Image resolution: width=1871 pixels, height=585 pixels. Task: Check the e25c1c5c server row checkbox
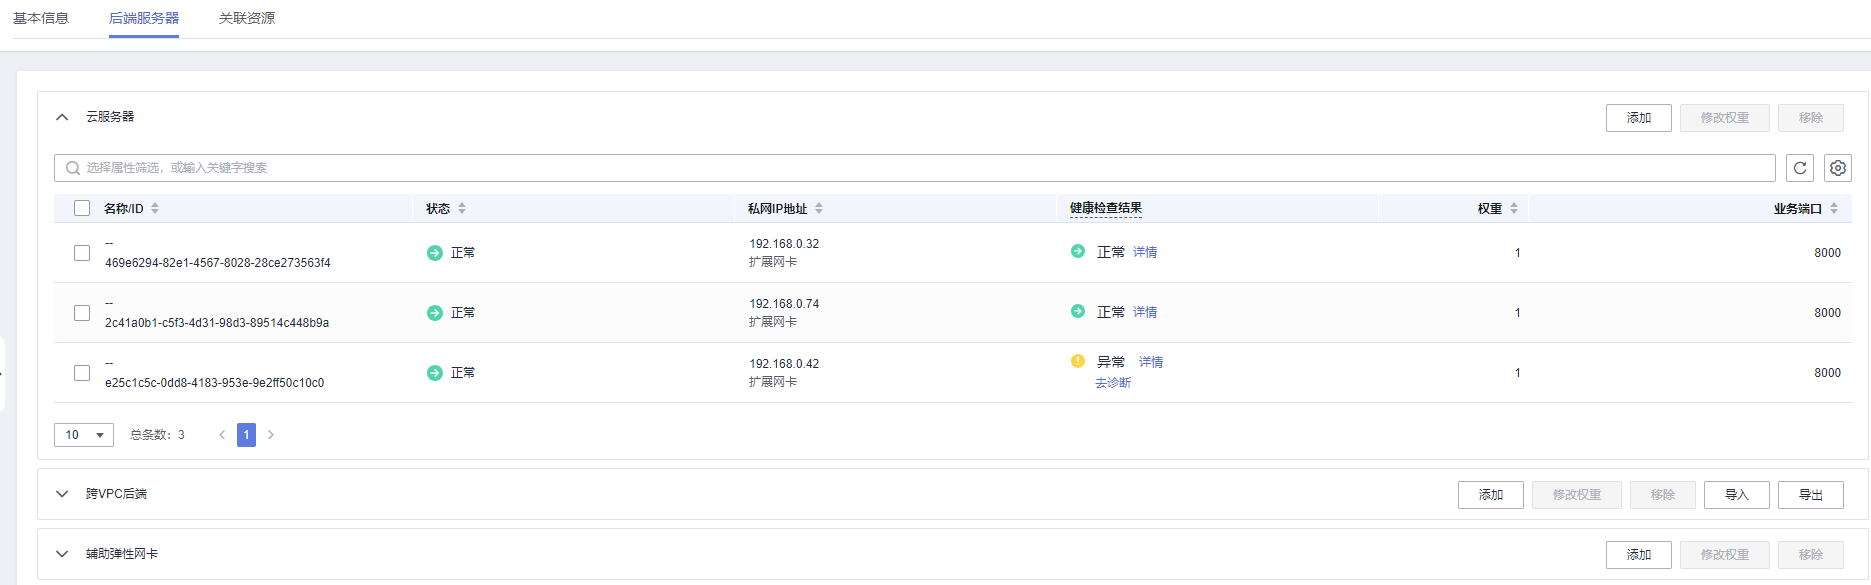pyautogui.click(x=82, y=373)
